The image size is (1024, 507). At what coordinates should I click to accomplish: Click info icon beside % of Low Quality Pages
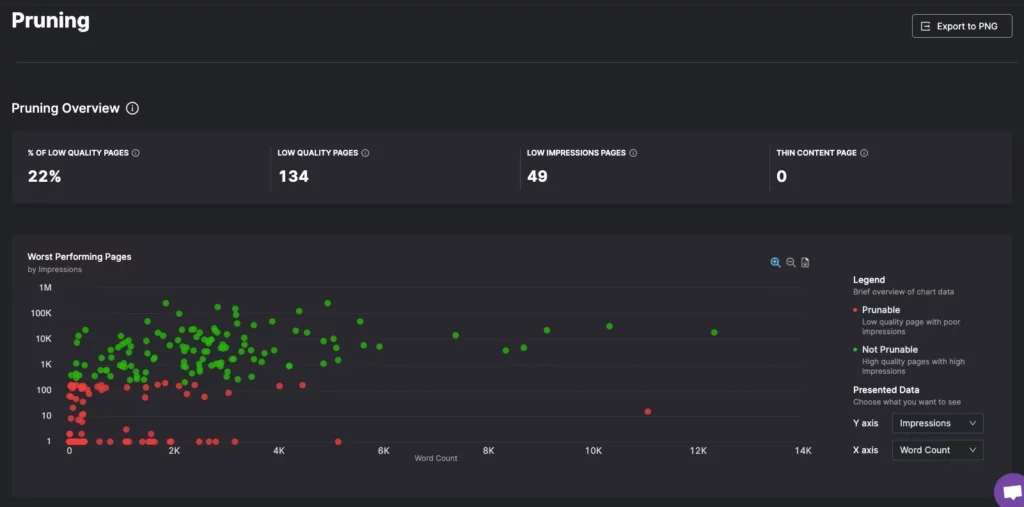(x=136, y=153)
